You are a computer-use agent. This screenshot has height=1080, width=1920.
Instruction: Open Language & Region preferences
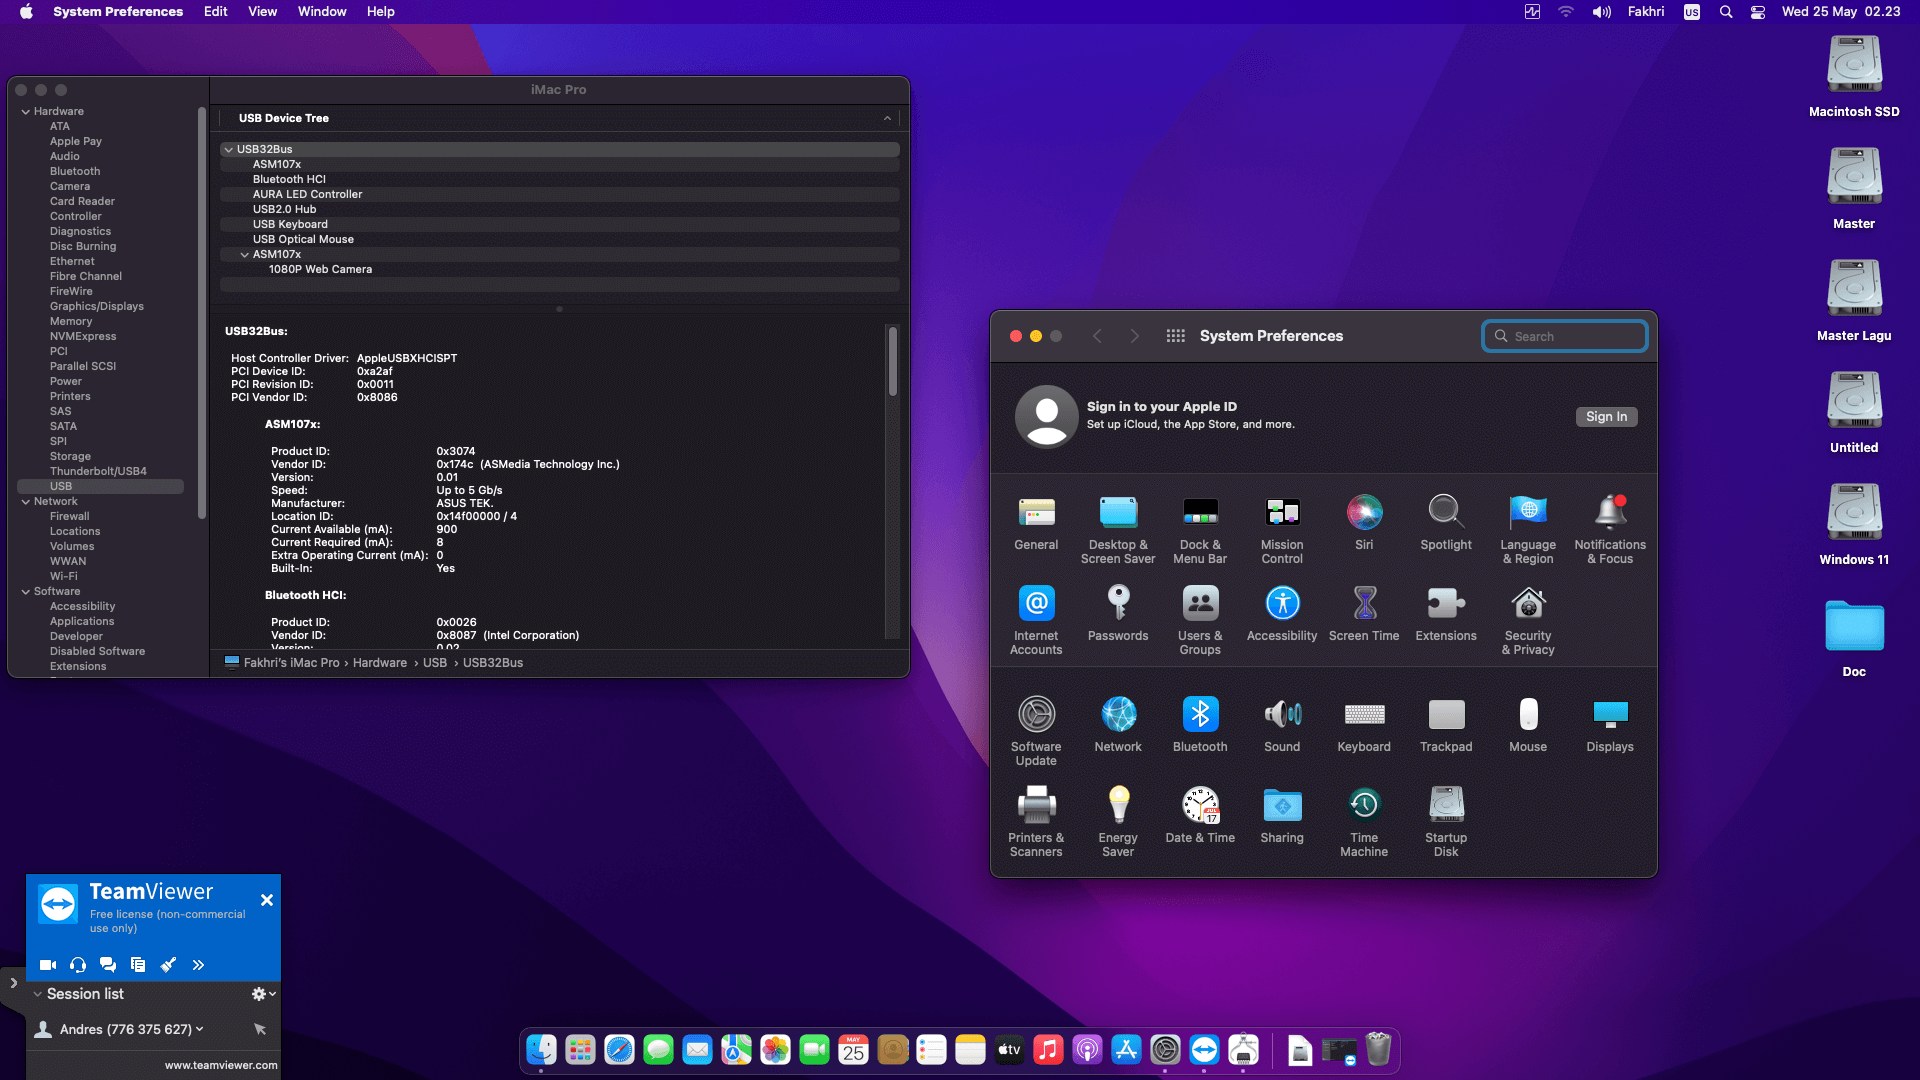[1528, 530]
